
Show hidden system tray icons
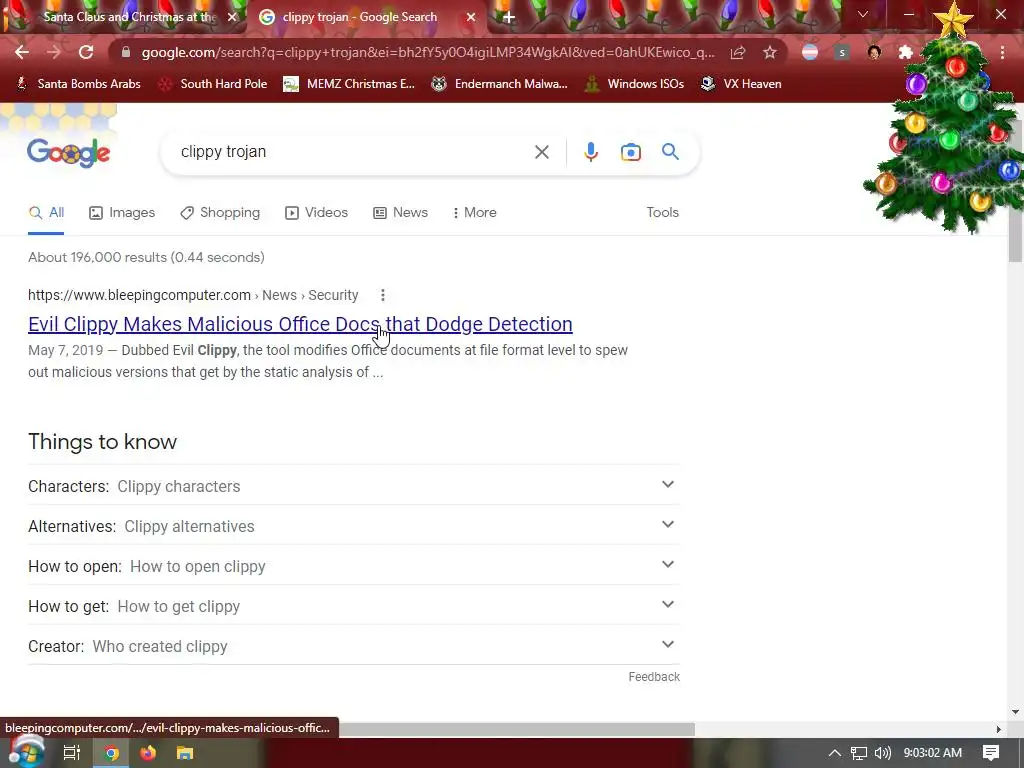click(x=835, y=753)
